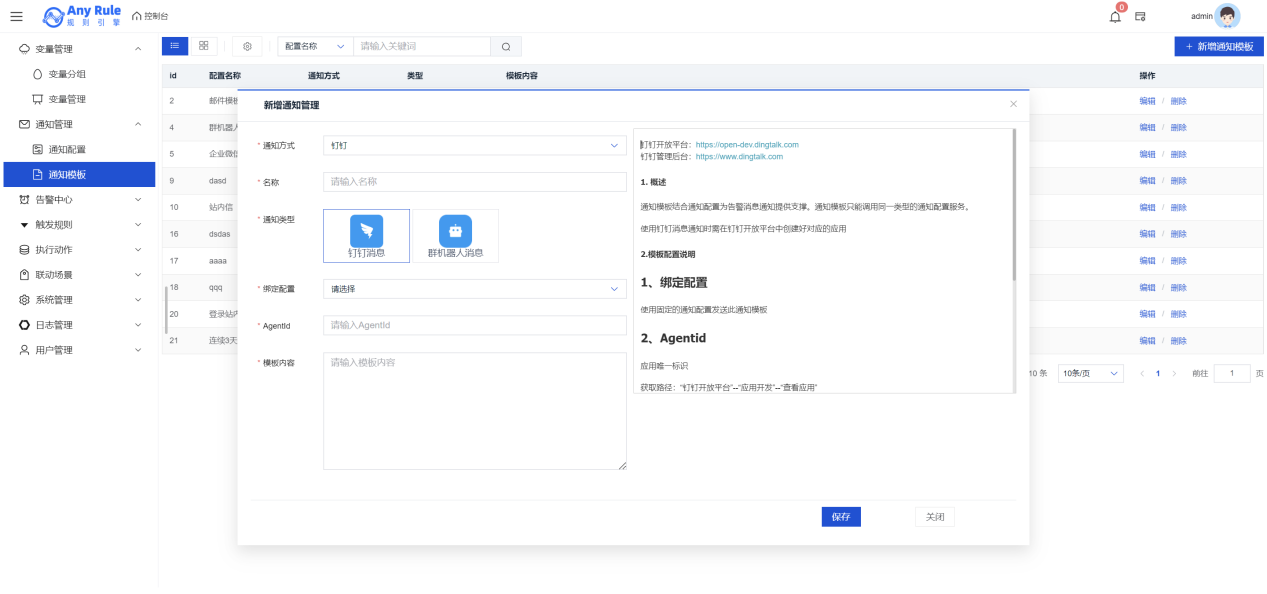
Task: Click icon next to notification bell
Action: point(1140,16)
